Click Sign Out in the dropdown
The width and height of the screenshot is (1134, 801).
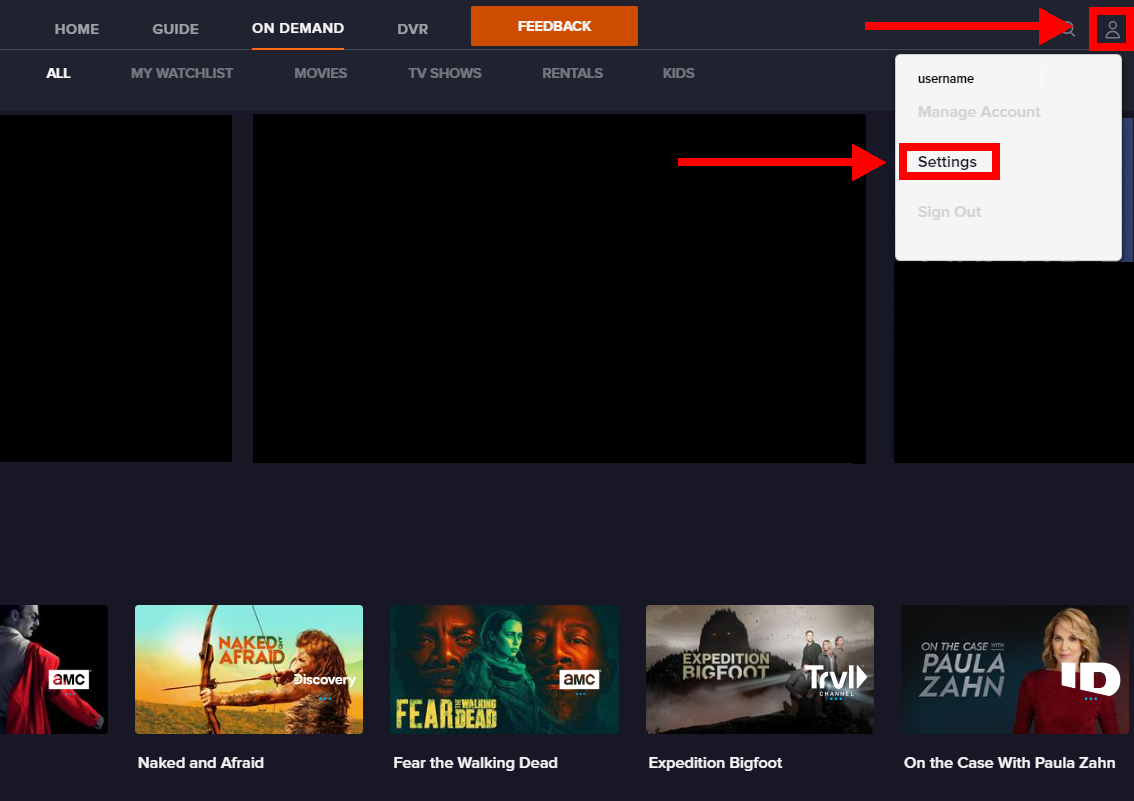[948, 211]
